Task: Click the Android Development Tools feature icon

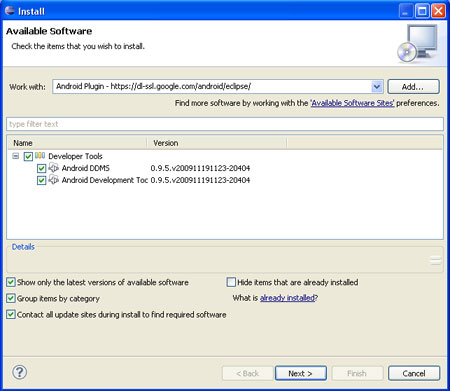Action: click(x=54, y=180)
